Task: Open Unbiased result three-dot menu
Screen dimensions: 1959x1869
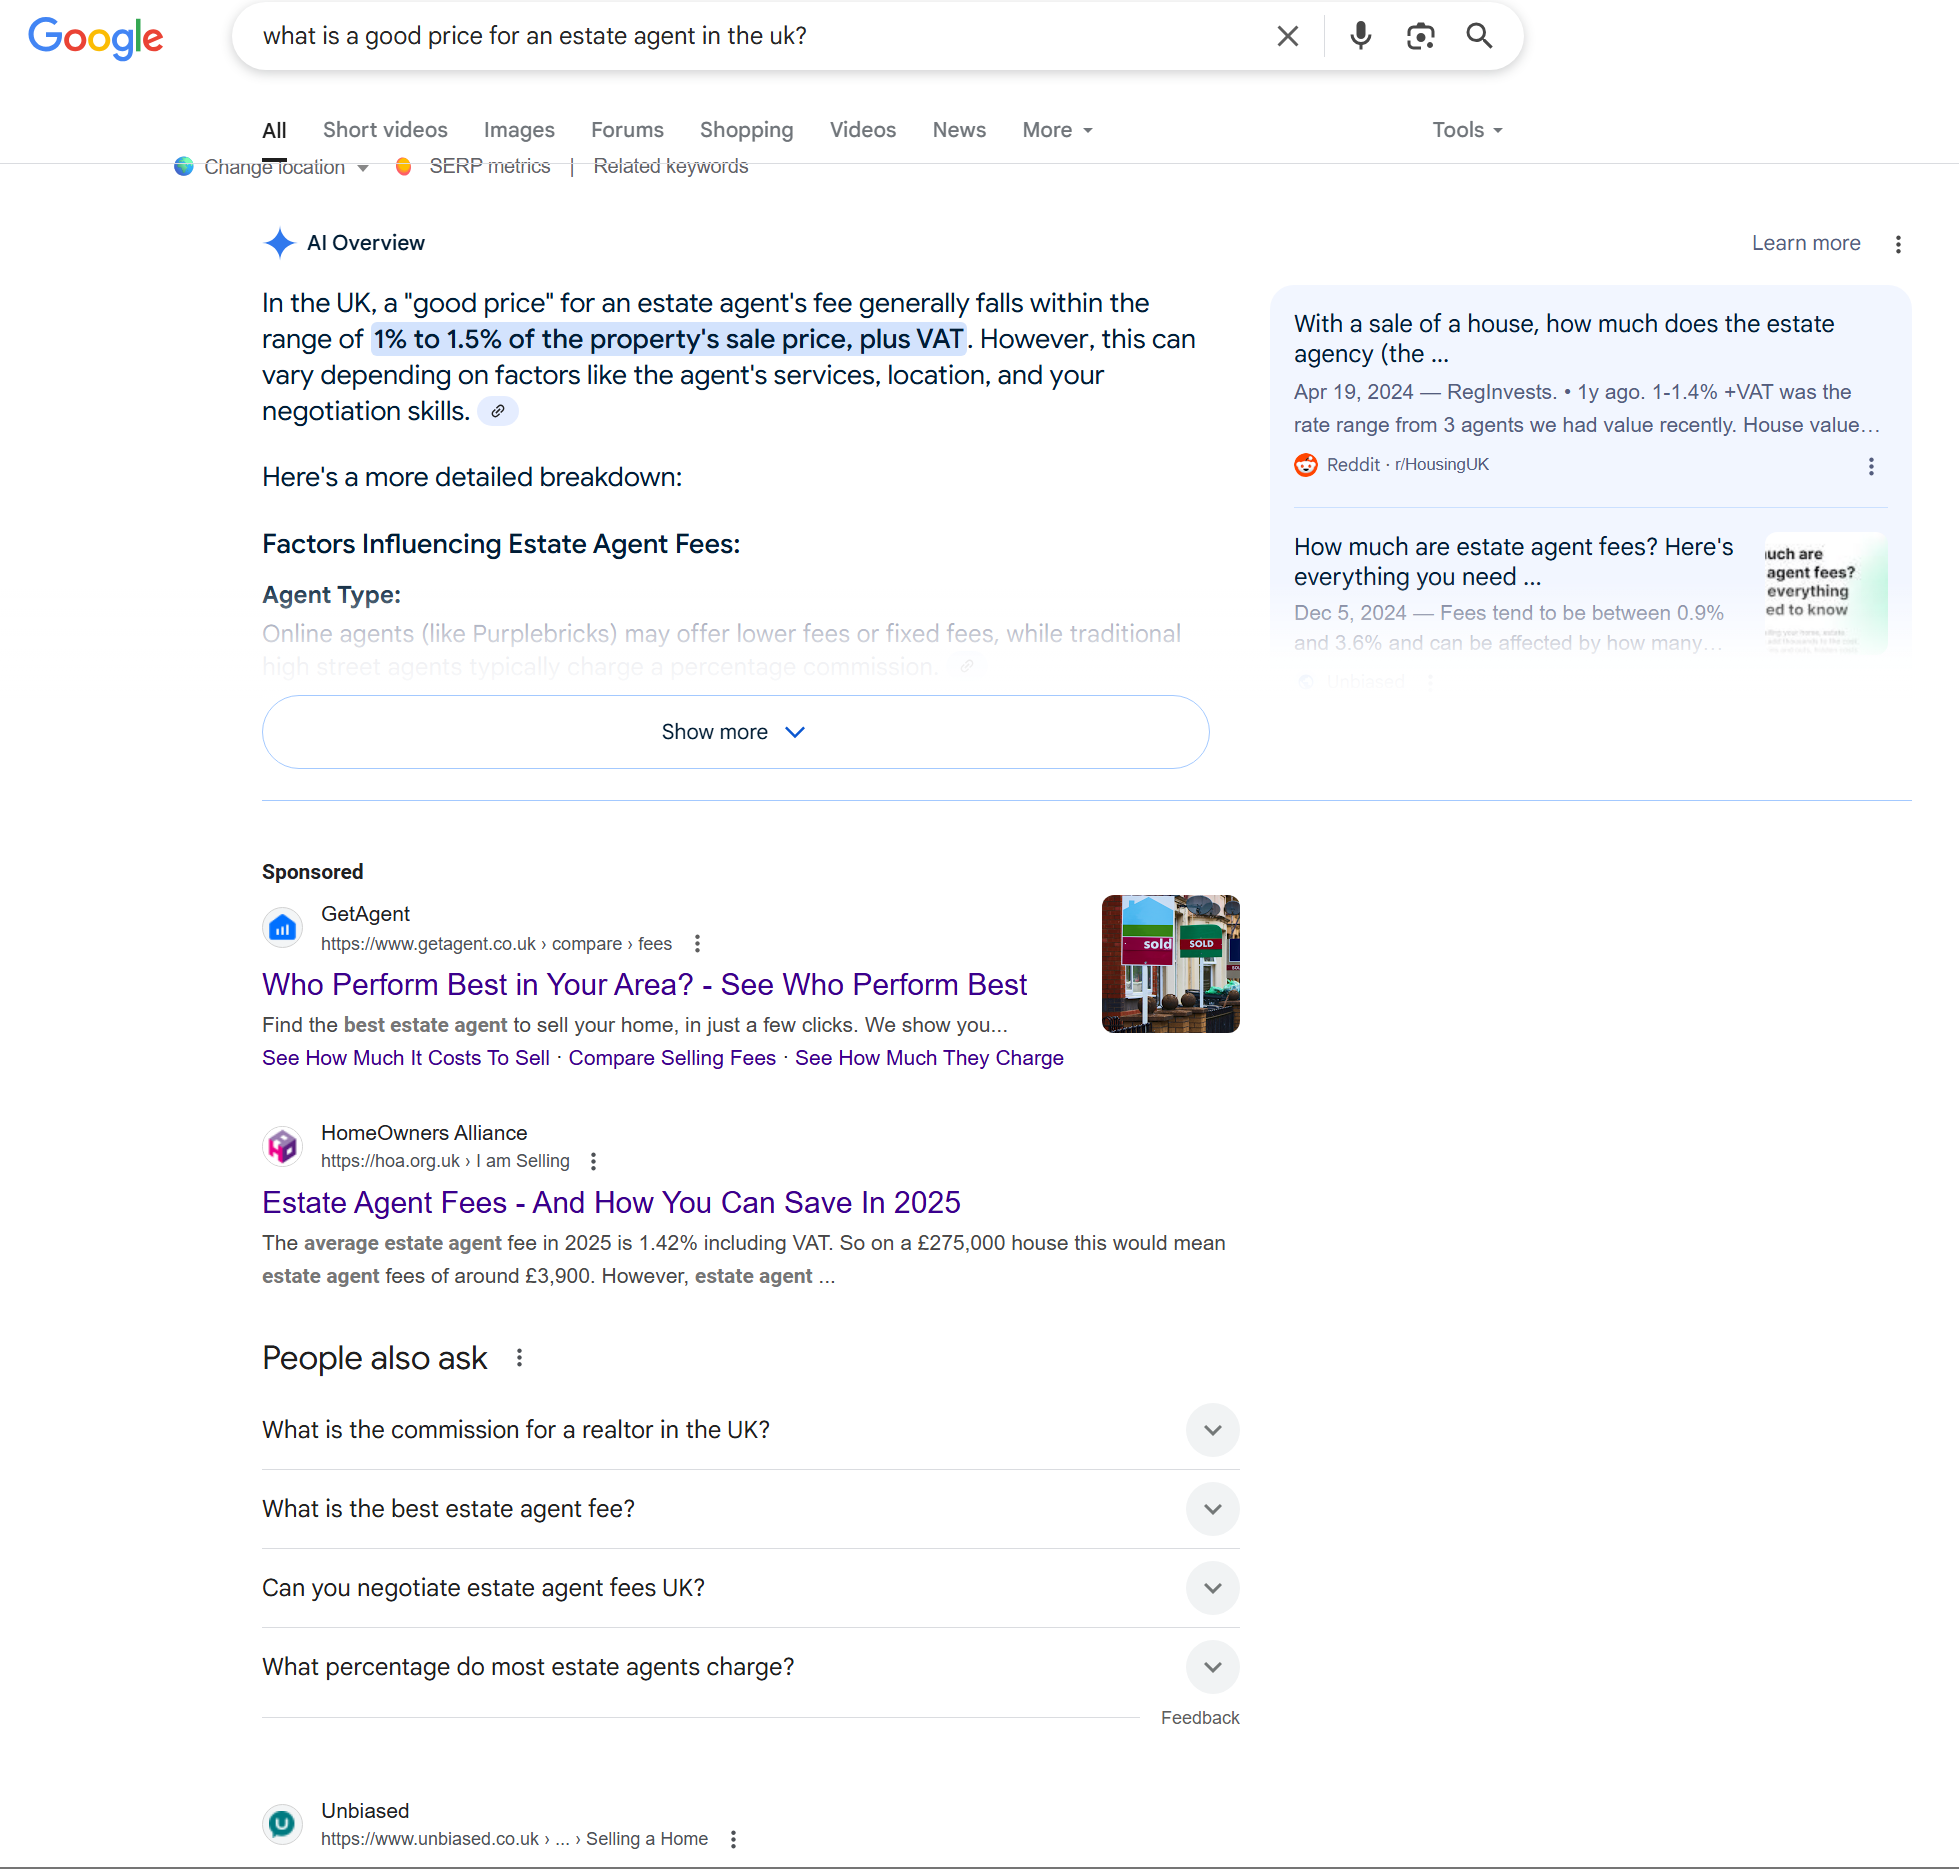Action: [x=733, y=1839]
